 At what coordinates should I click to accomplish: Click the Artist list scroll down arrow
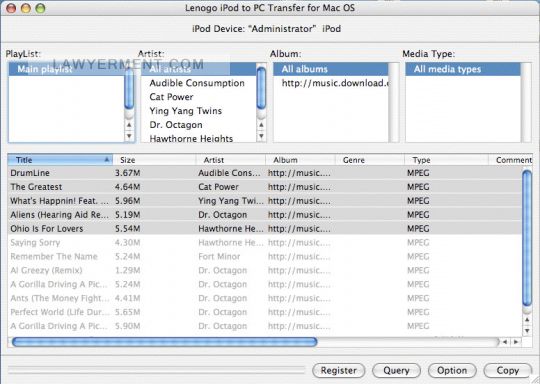[x=261, y=136]
